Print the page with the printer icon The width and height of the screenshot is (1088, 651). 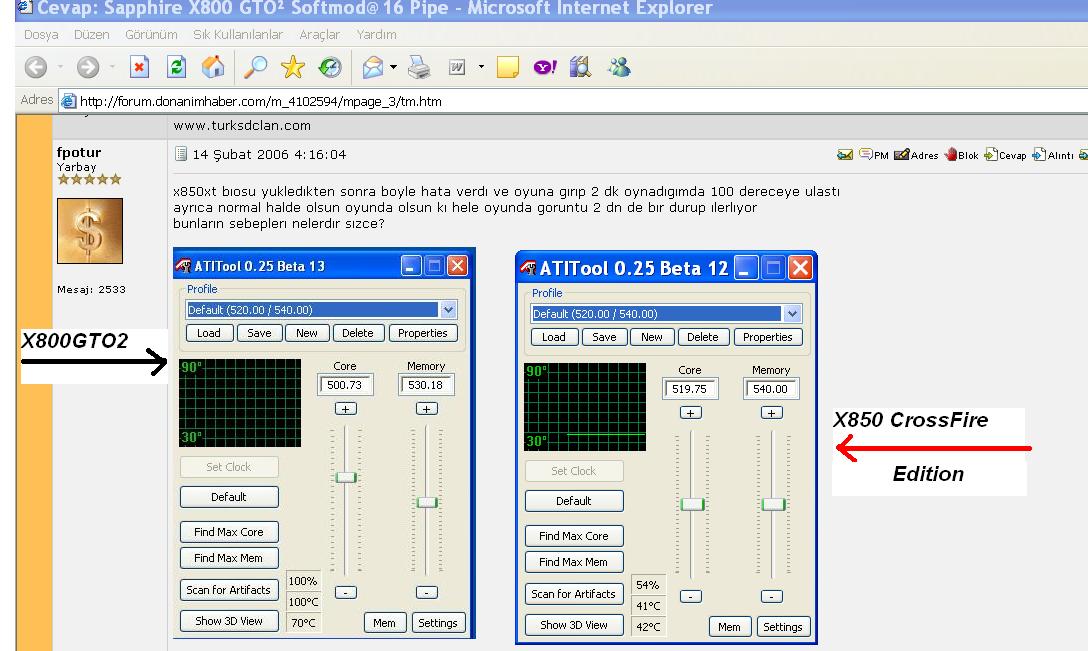click(419, 67)
